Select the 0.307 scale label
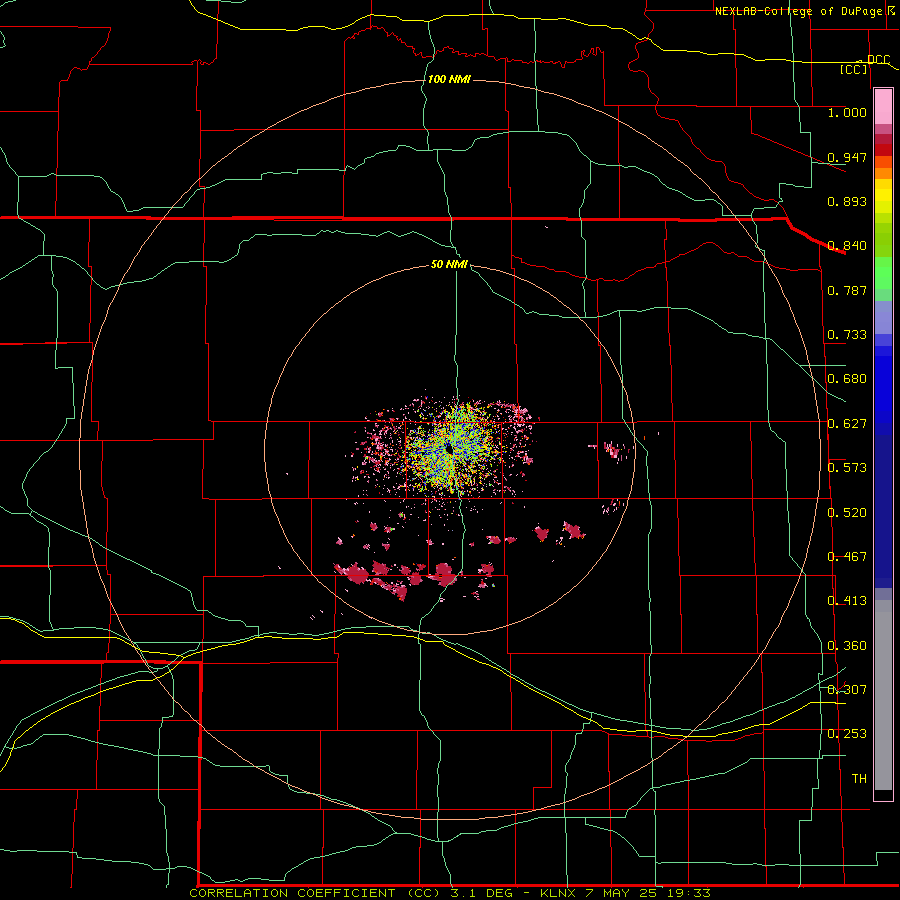The width and height of the screenshot is (900, 900). click(x=847, y=690)
